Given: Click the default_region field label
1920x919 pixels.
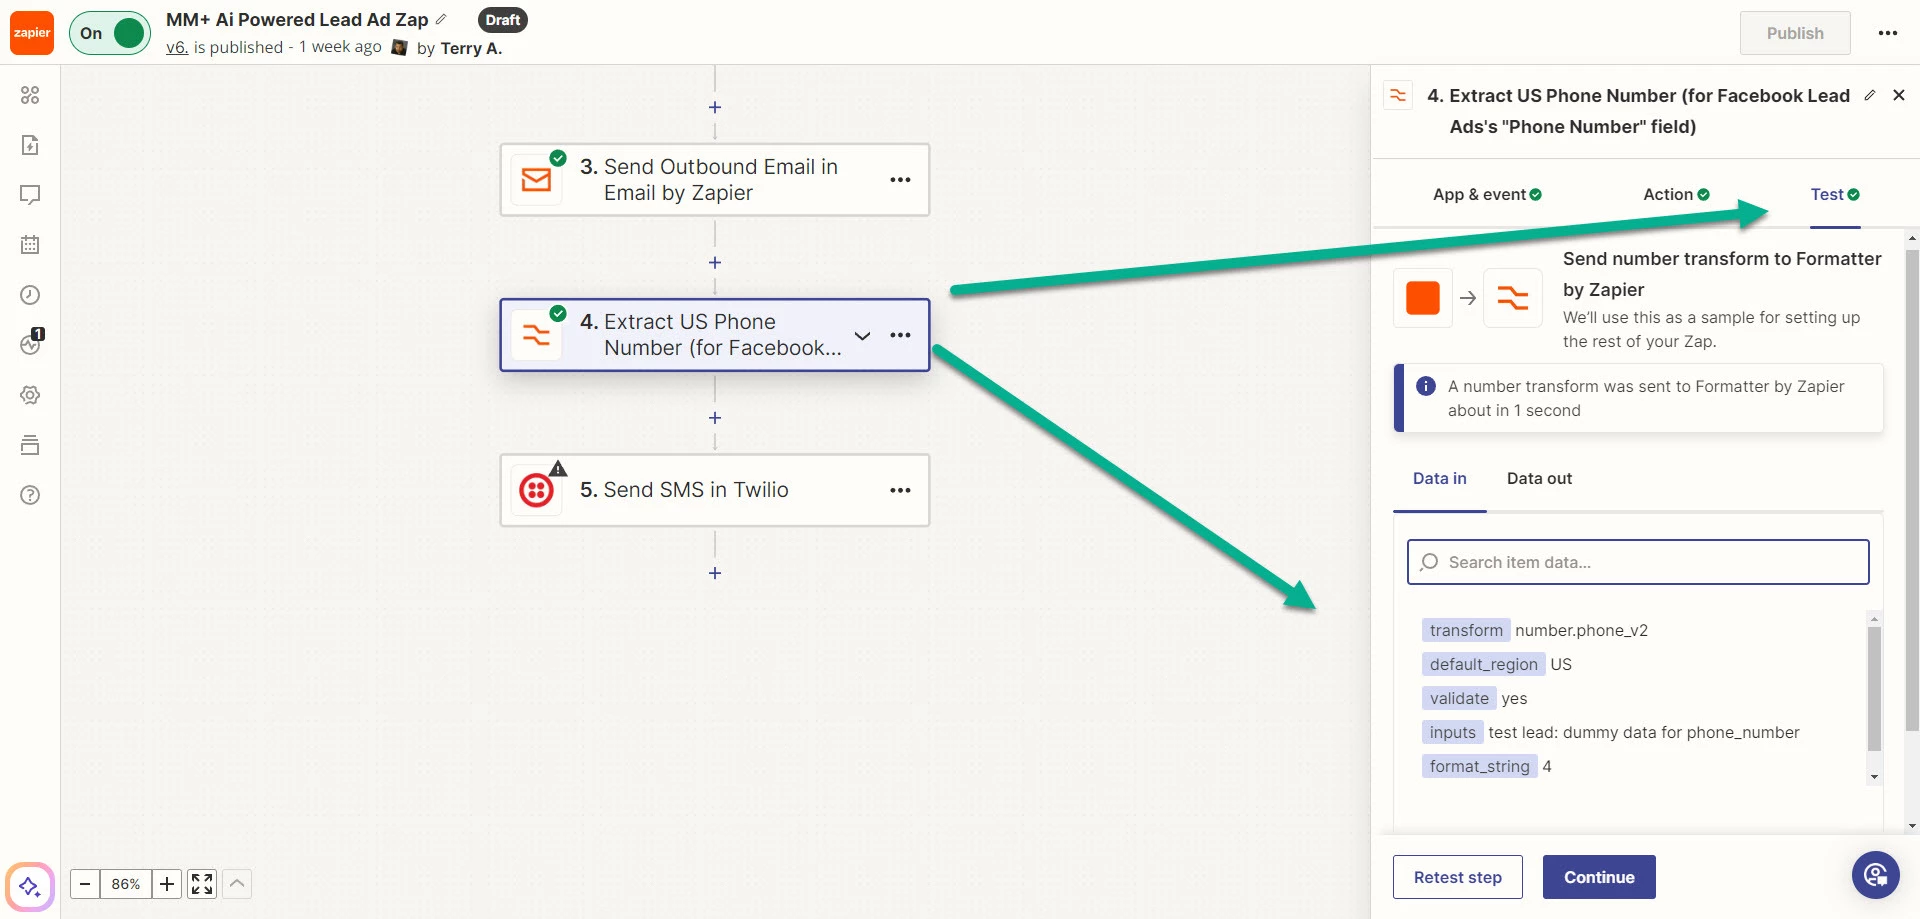Looking at the screenshot, I should (1483, 664).
